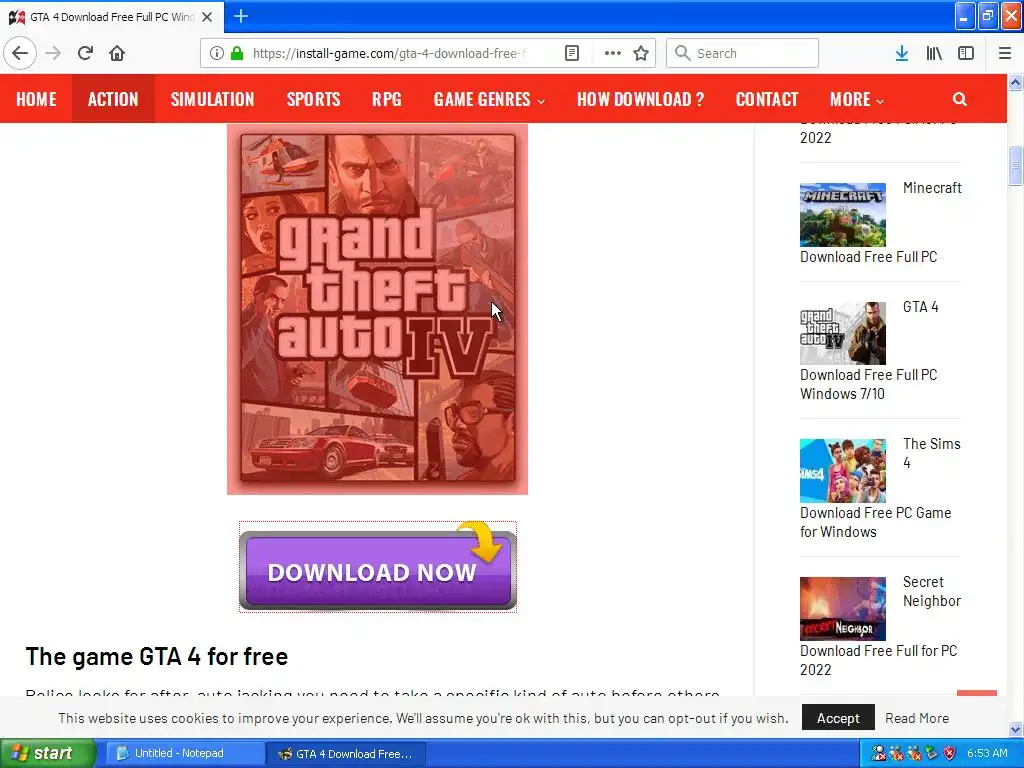Open GTA 4 Download Free Full PC link

point(869,384)
